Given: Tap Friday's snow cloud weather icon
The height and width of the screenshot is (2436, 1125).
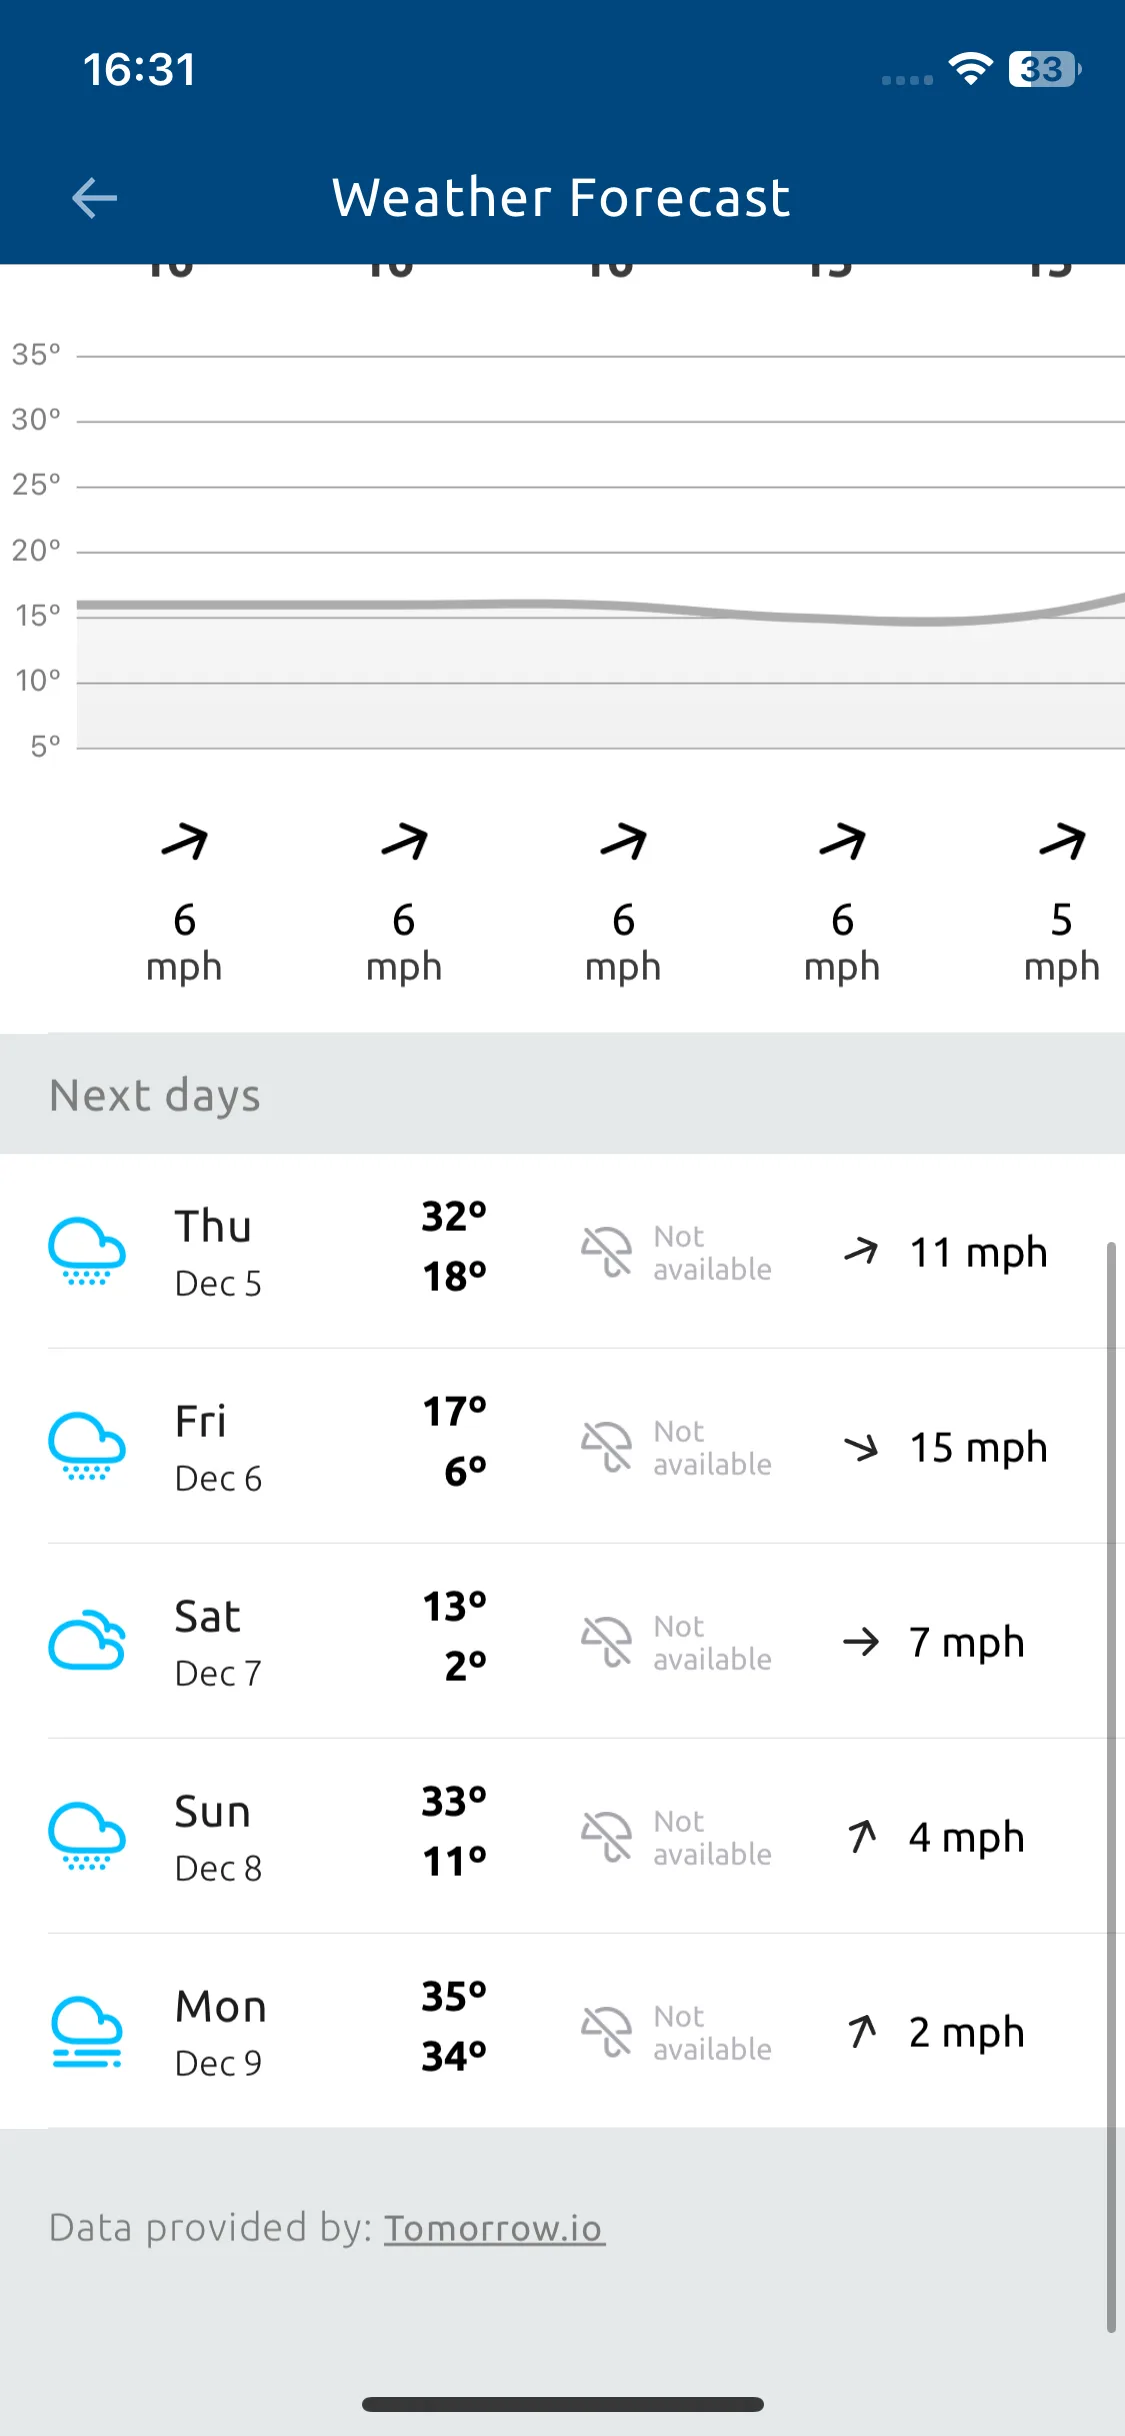Looking at the screenshot, I should pos(87,1446).
